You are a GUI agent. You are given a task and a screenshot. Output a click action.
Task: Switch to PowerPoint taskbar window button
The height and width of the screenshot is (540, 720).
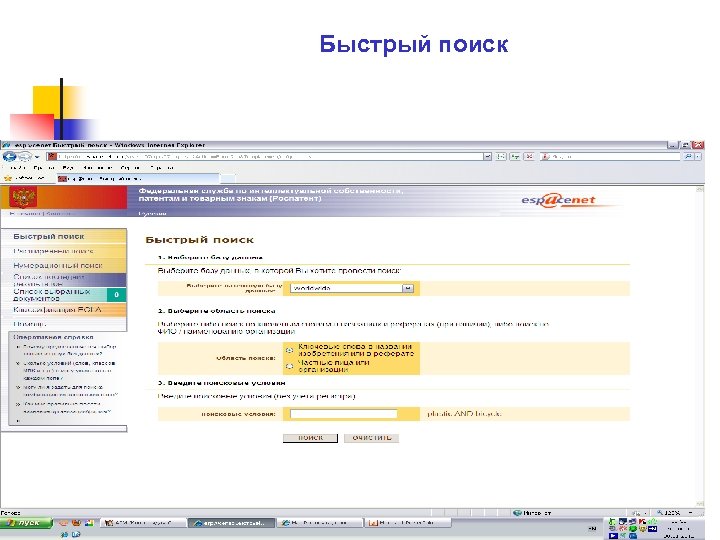pos(408,523)
